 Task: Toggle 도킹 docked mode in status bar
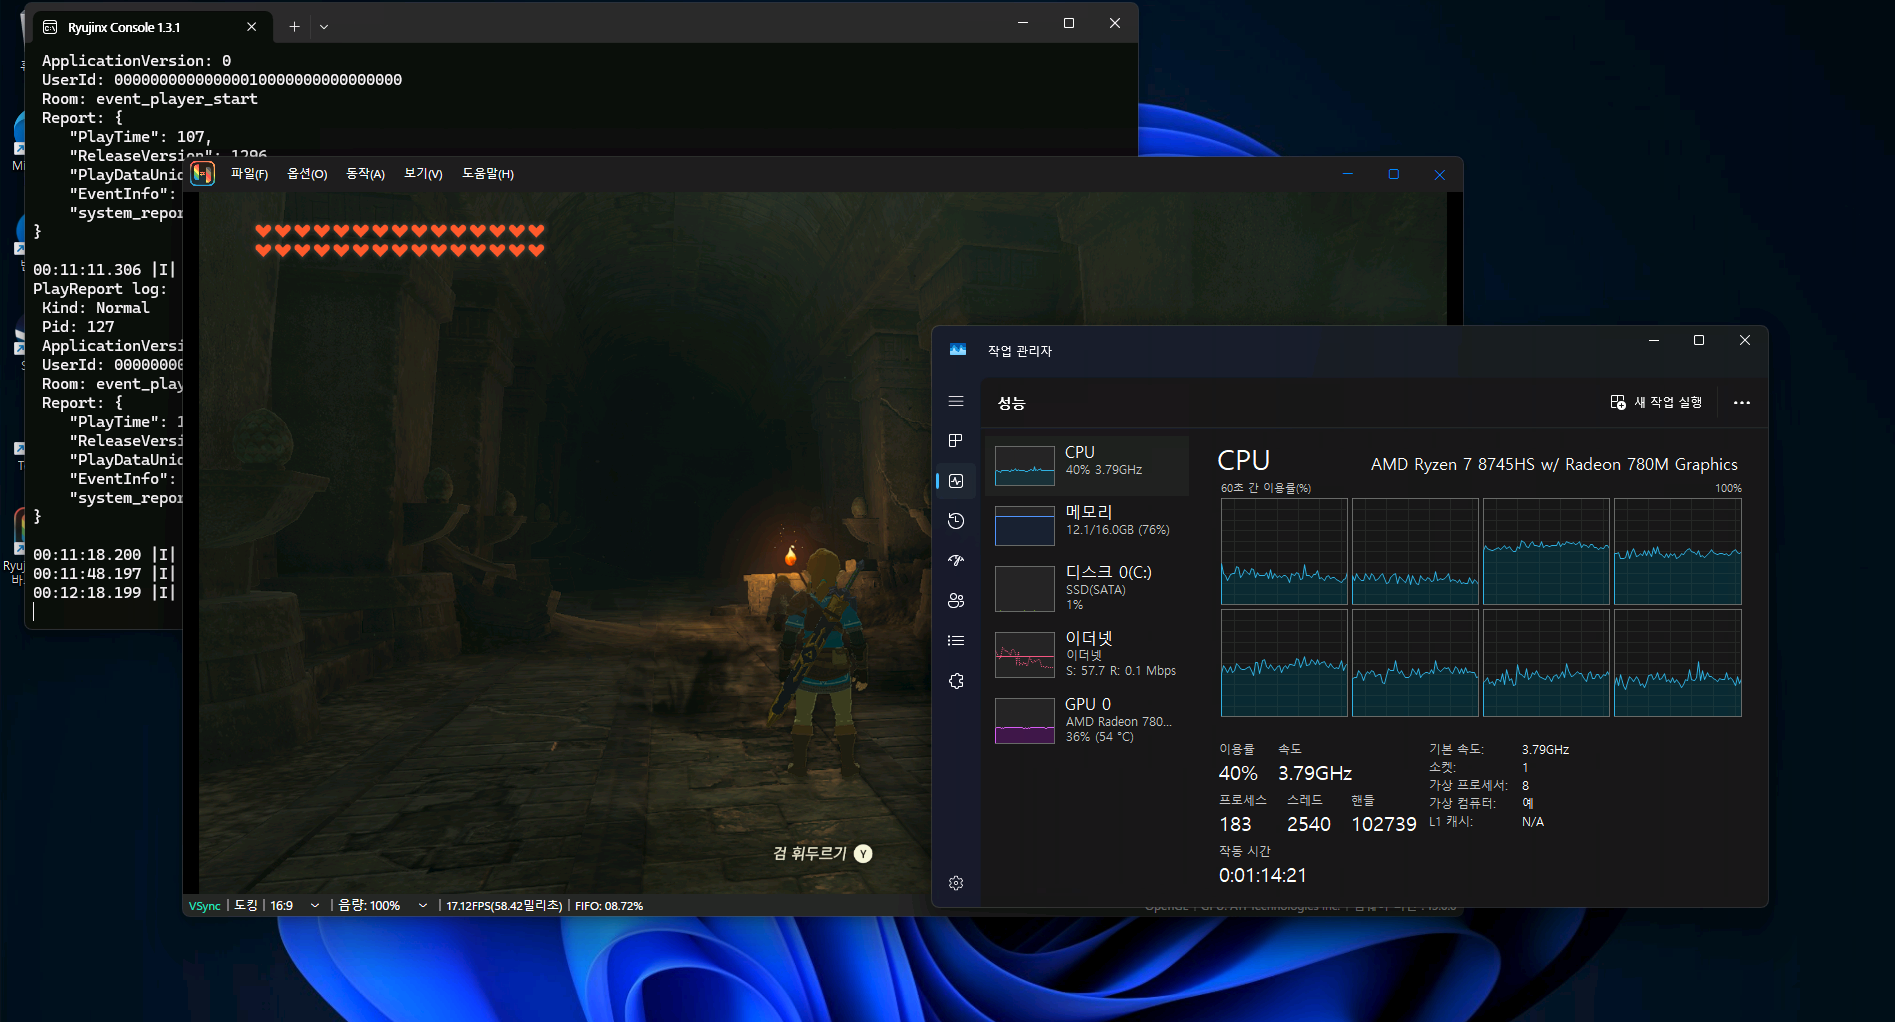246,906
